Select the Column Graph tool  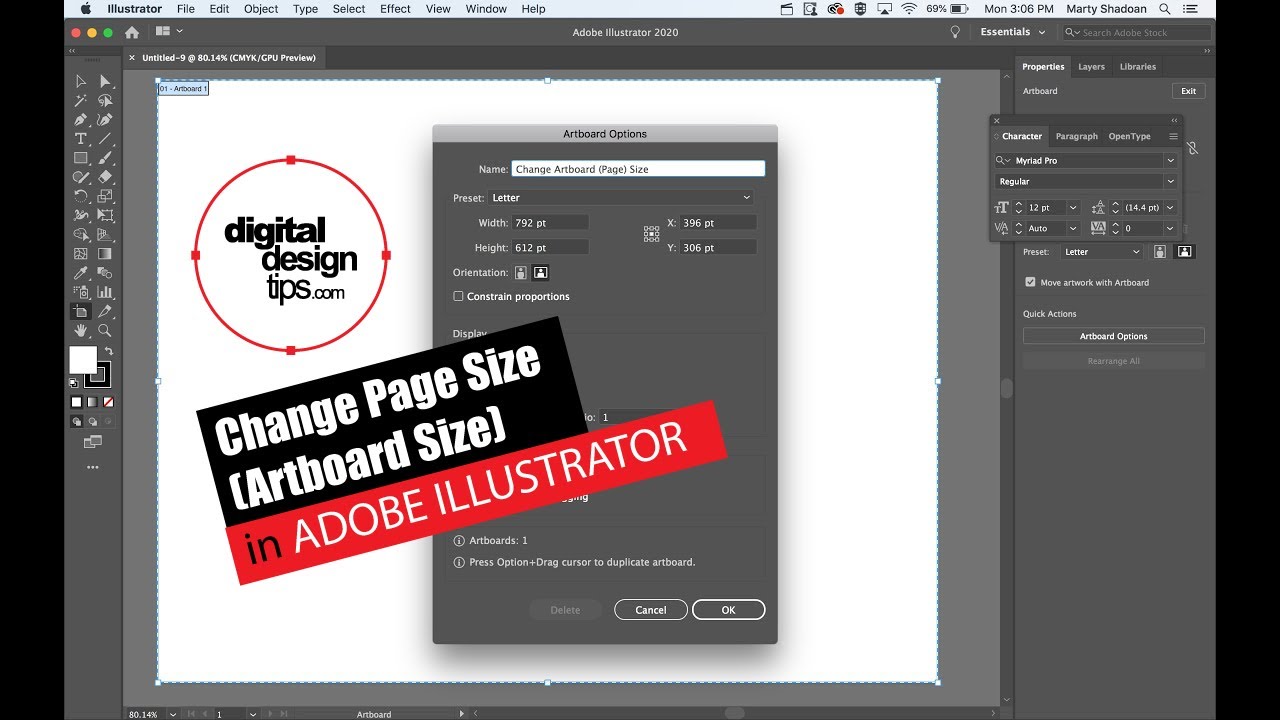pyautogui.click(x=105, y=292)
